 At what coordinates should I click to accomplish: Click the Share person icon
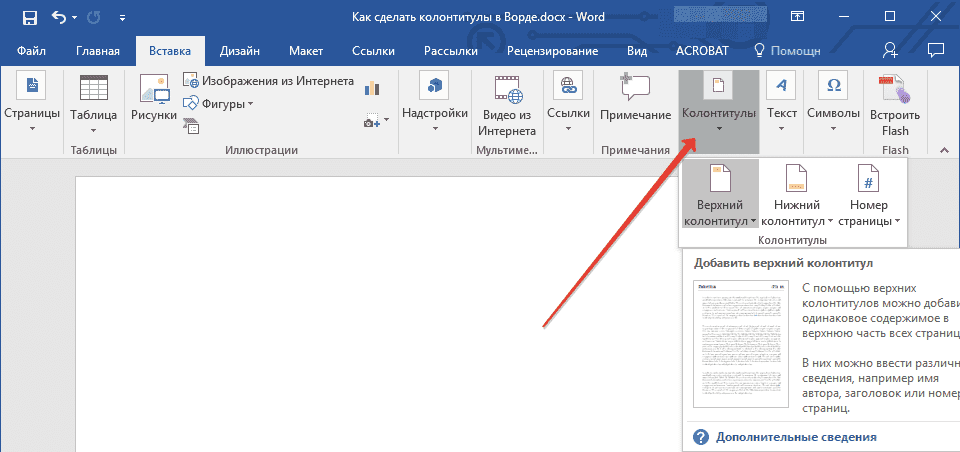(x=890, y=50)
